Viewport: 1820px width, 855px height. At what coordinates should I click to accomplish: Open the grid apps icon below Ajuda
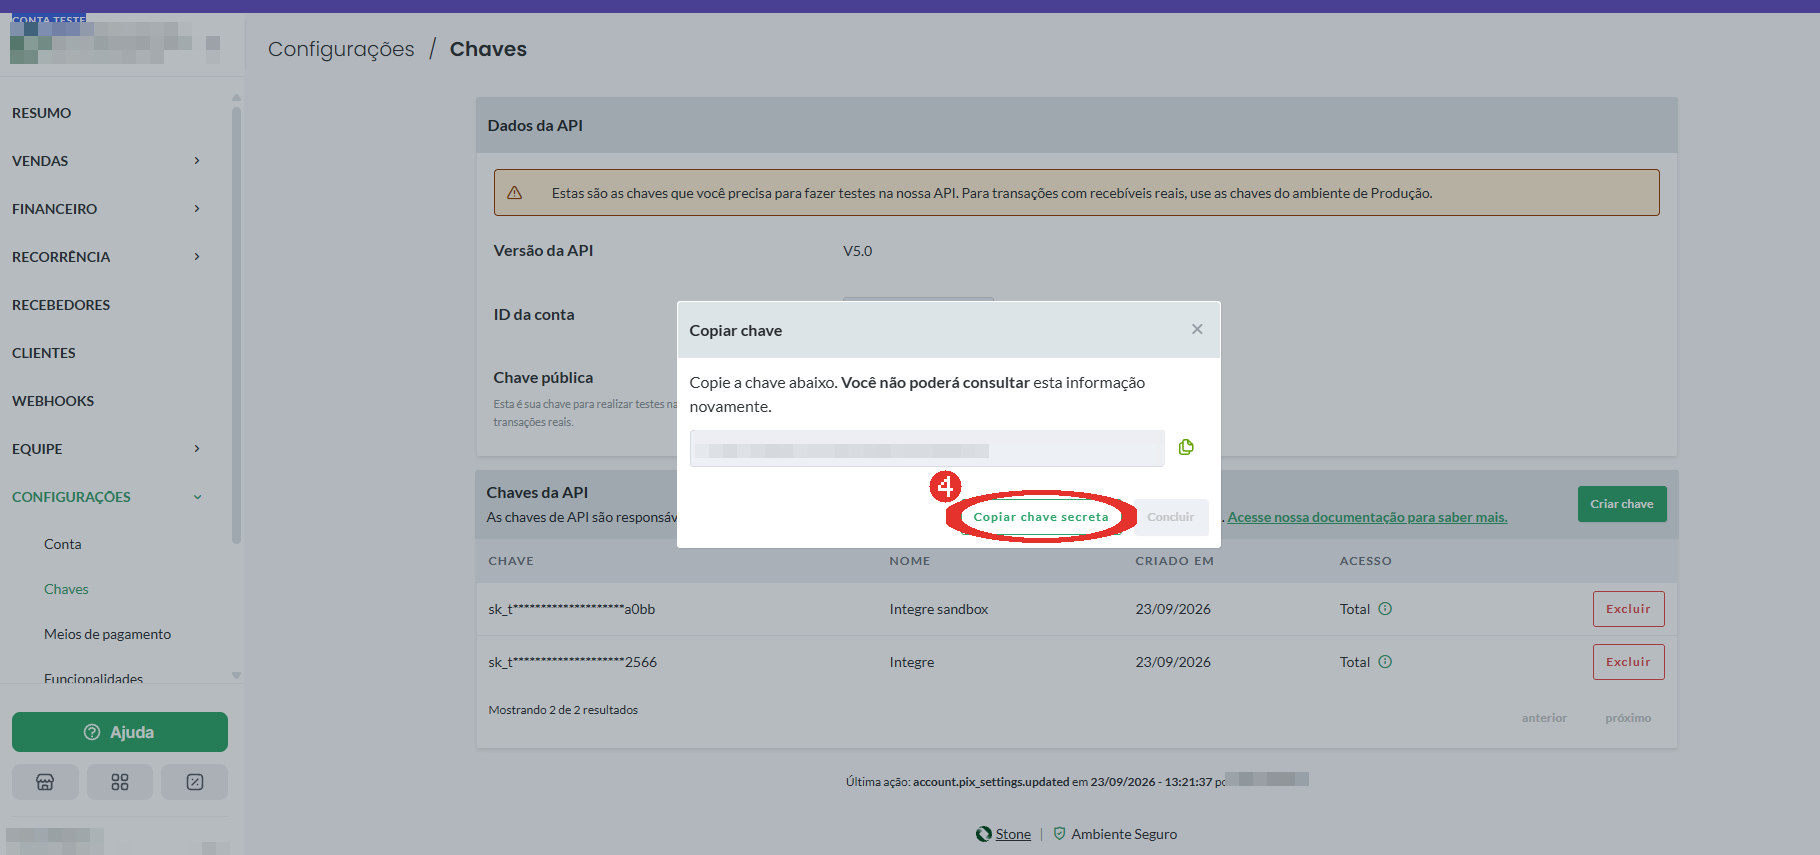coord(120,782)
